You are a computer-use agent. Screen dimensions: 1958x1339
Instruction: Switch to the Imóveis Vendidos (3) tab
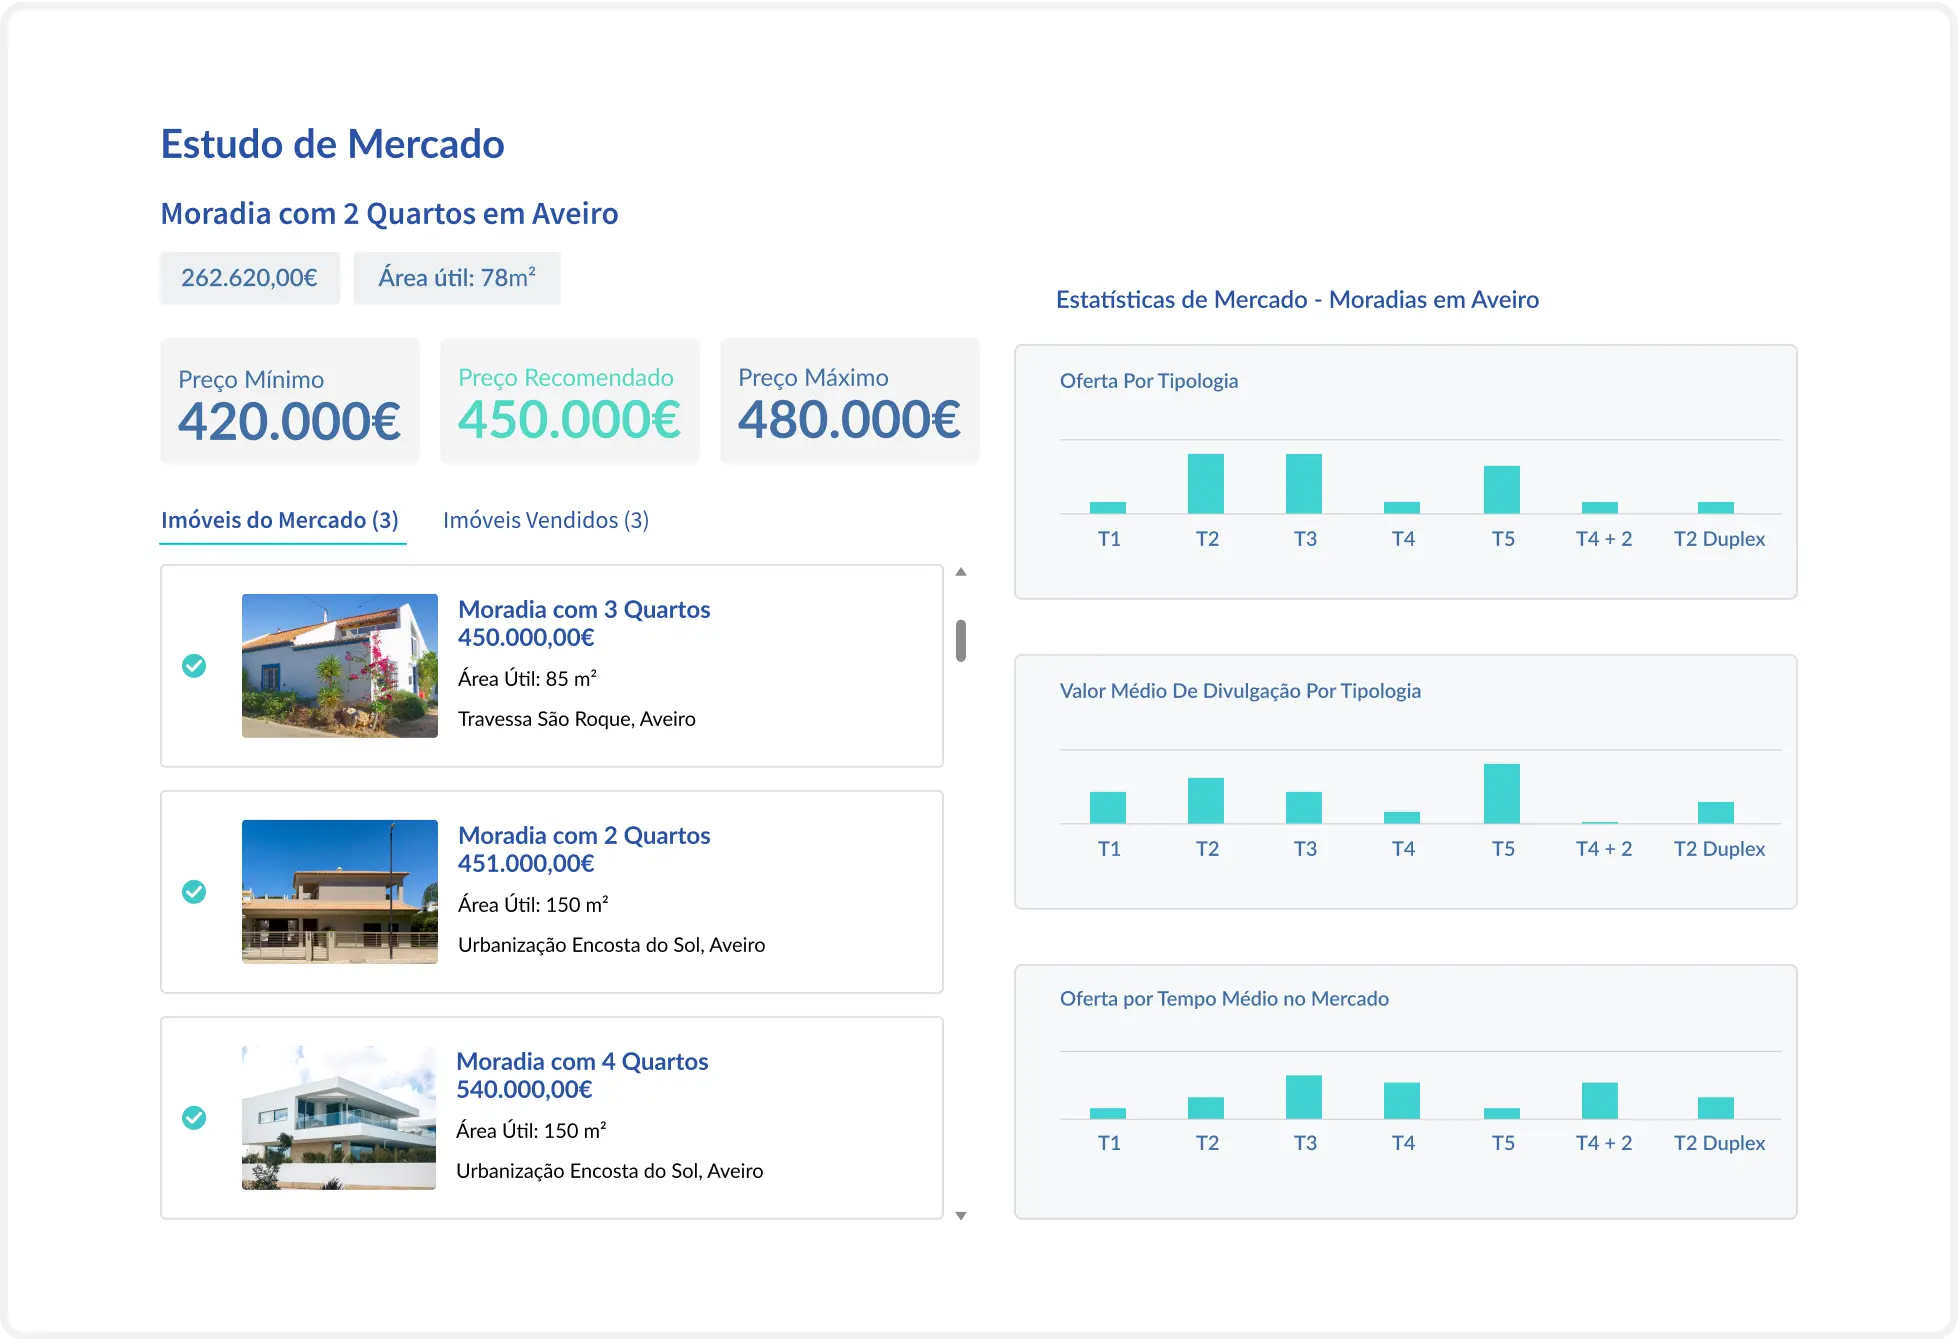[x=546, y=520]
